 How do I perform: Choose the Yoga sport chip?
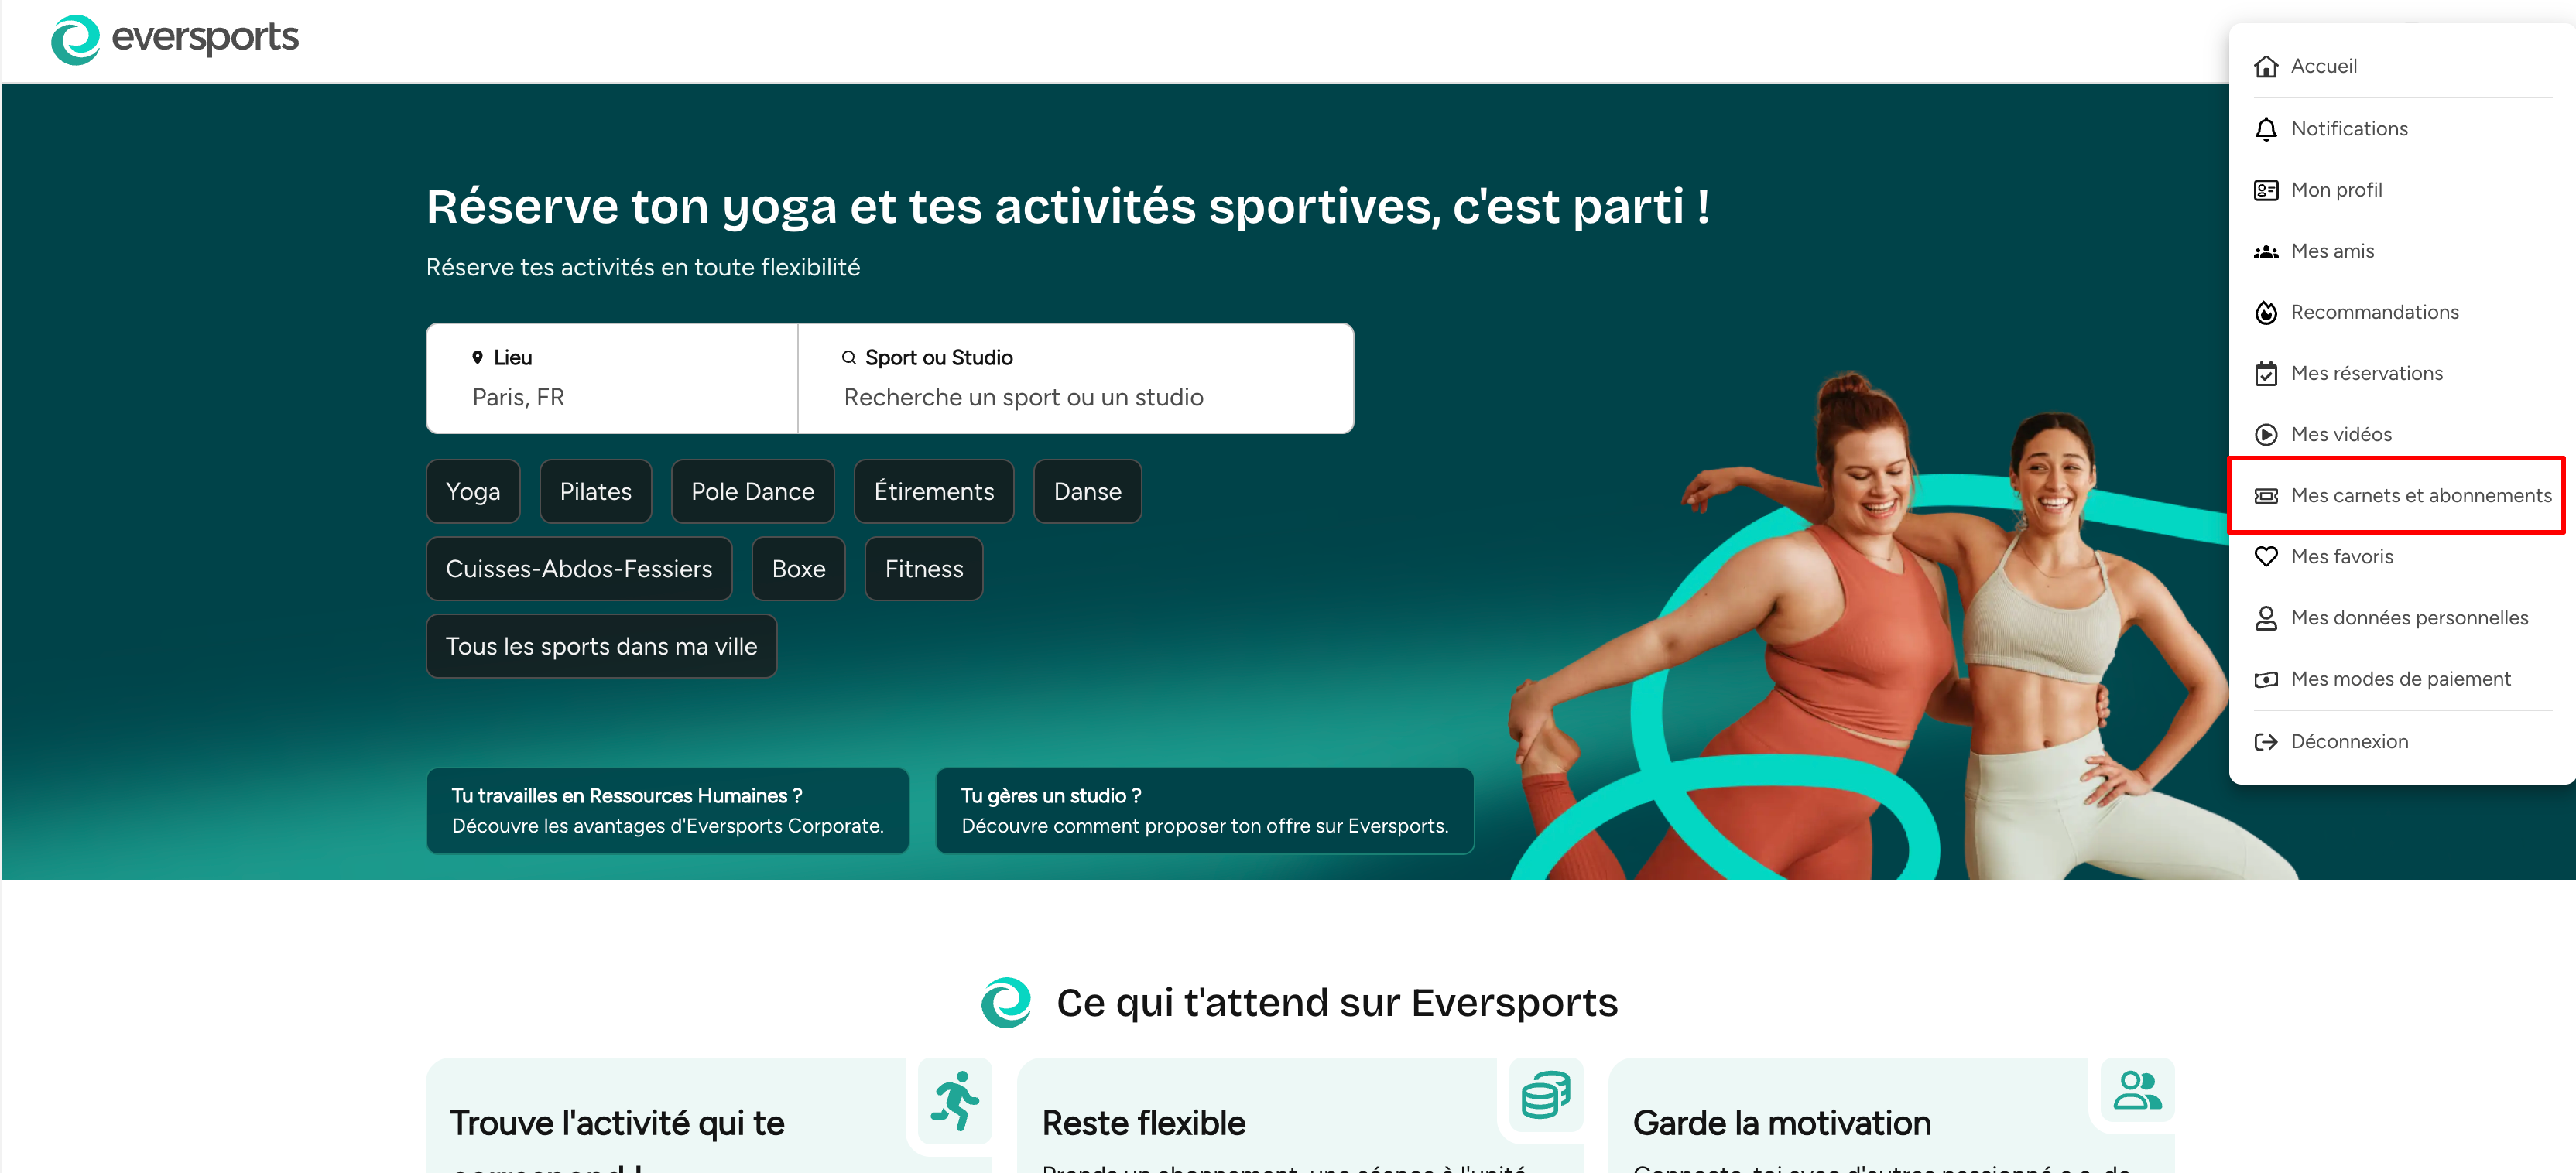tap(473, 491)
